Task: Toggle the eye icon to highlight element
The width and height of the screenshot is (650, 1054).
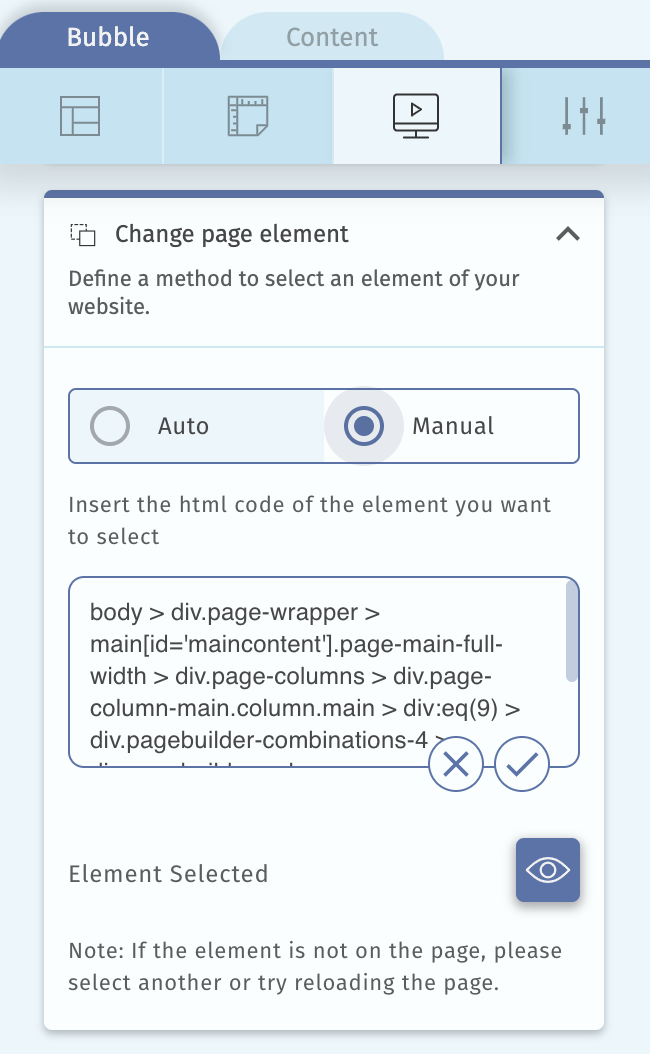Action: click(x=548, y=870)
